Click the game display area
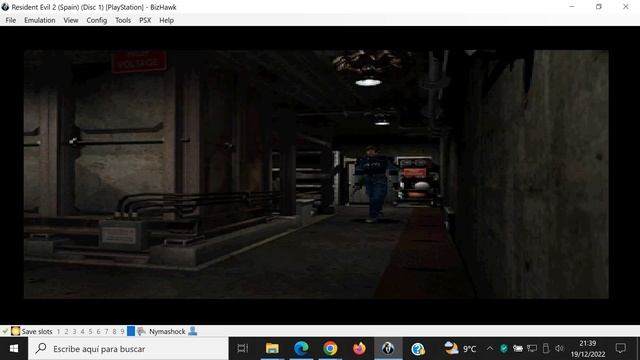 [316, 174]
